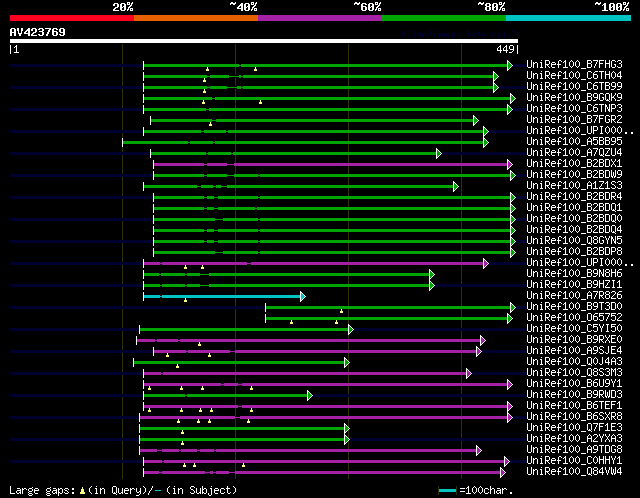The height and width of the screenshot is (498, 640).
Task: Click the cyan alignment bar in the A7R826 row
Action: (x=222, y=296)
